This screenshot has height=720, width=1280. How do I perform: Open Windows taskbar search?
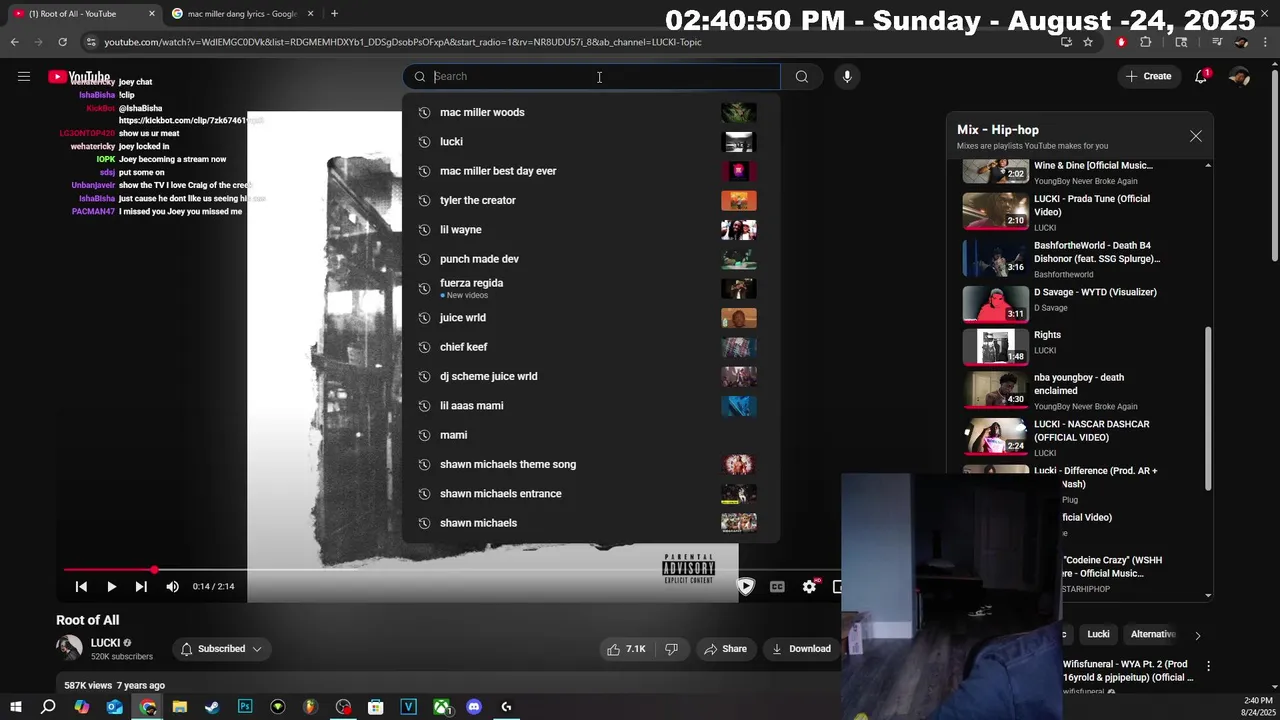pos(48,707)
